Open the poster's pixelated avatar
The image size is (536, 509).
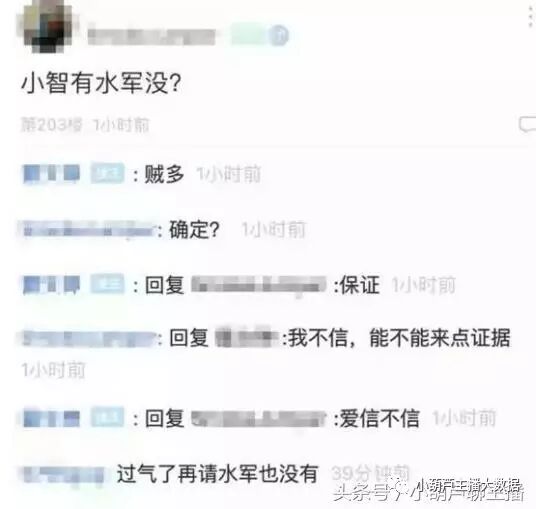tap(48, 27)
